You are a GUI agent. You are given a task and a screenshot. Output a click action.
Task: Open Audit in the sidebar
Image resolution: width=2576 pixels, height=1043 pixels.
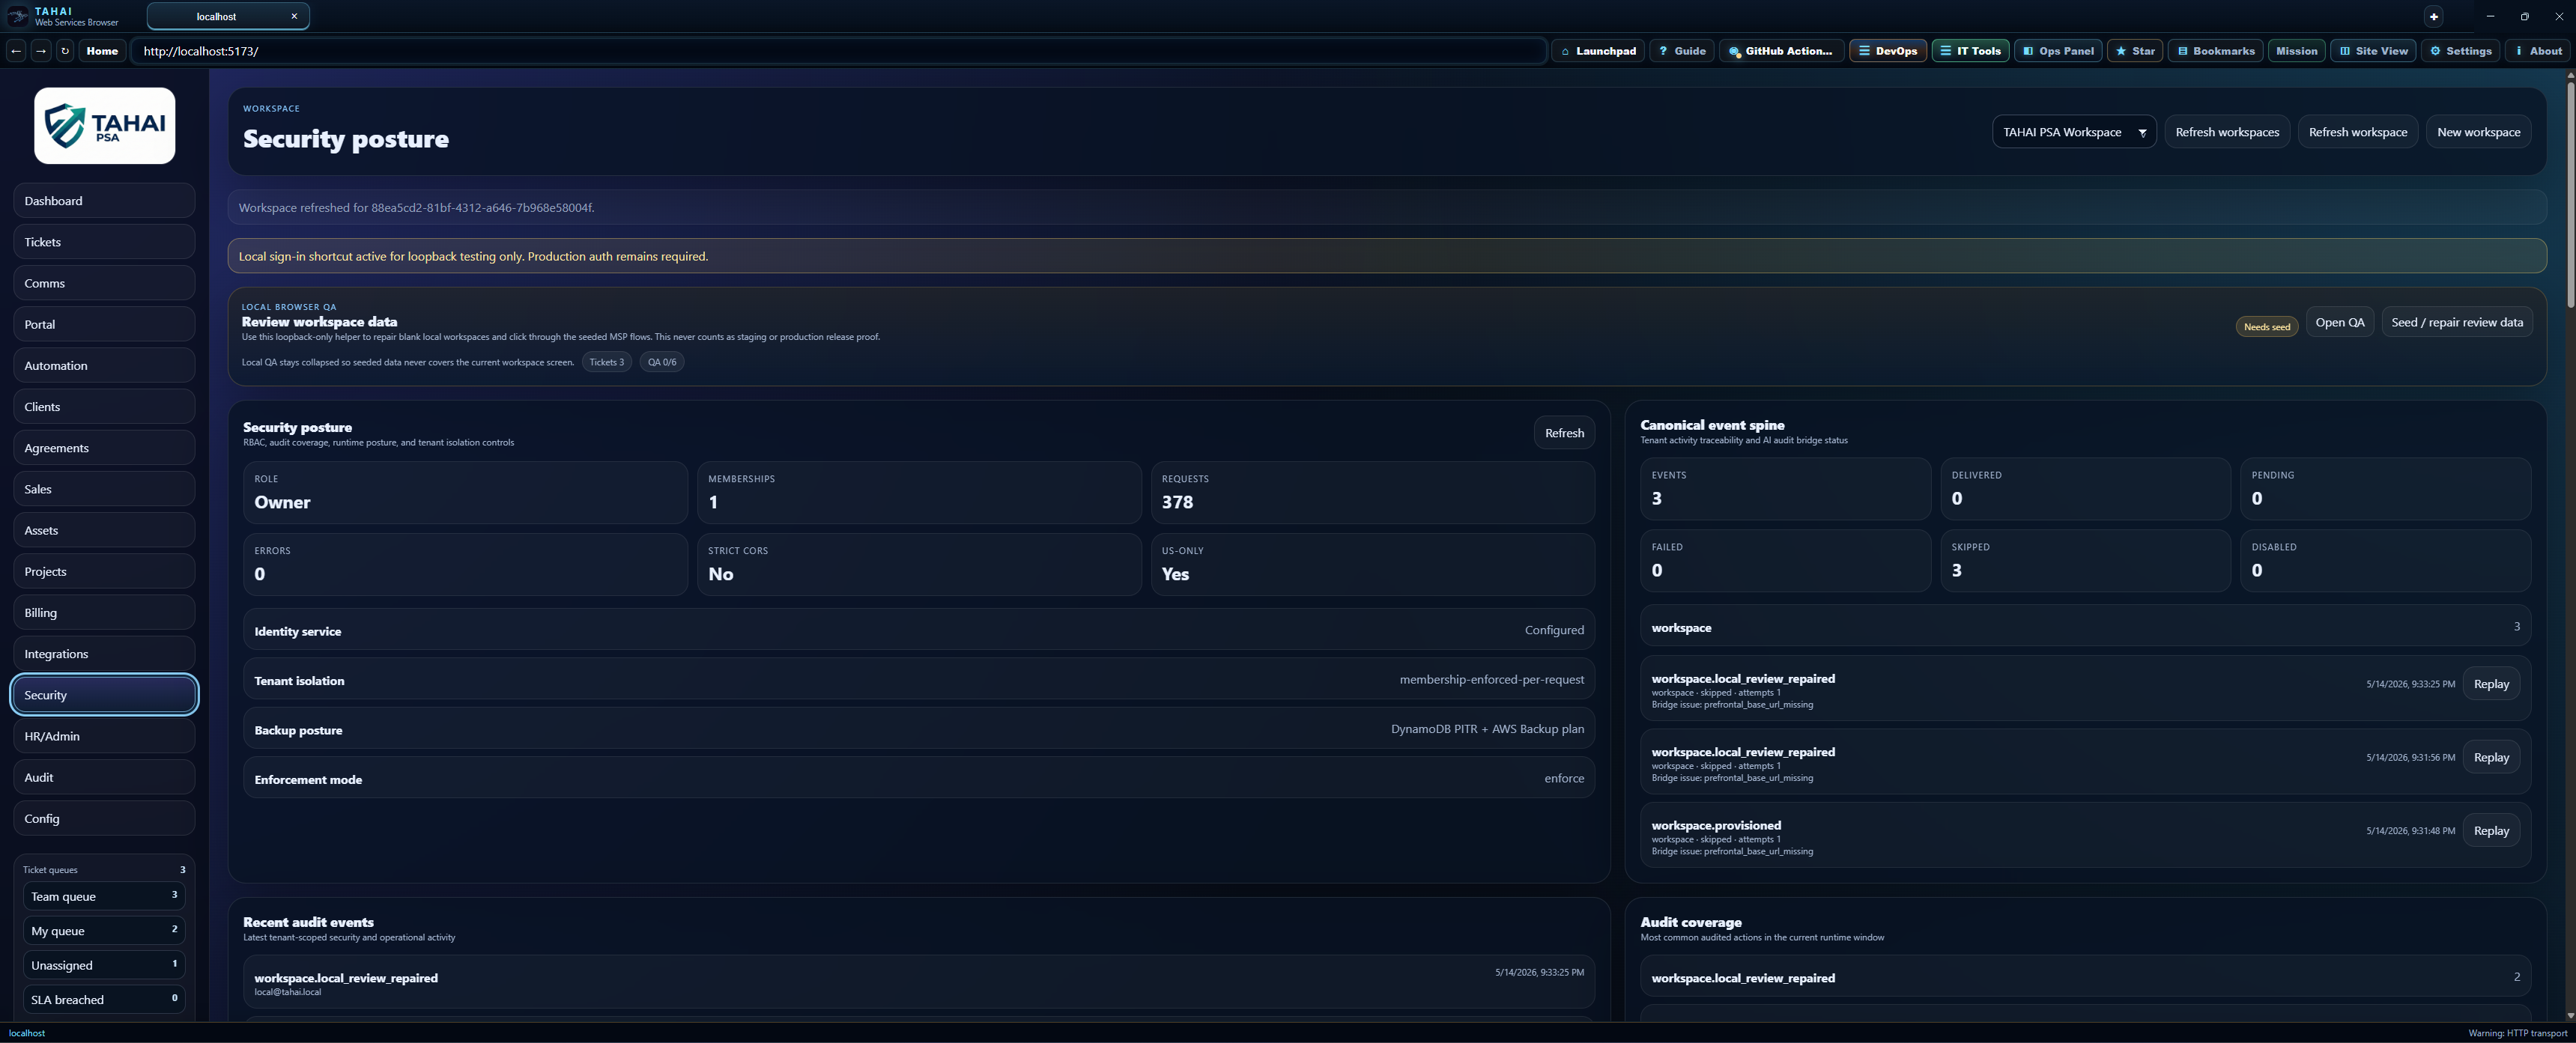coord(104,777)
